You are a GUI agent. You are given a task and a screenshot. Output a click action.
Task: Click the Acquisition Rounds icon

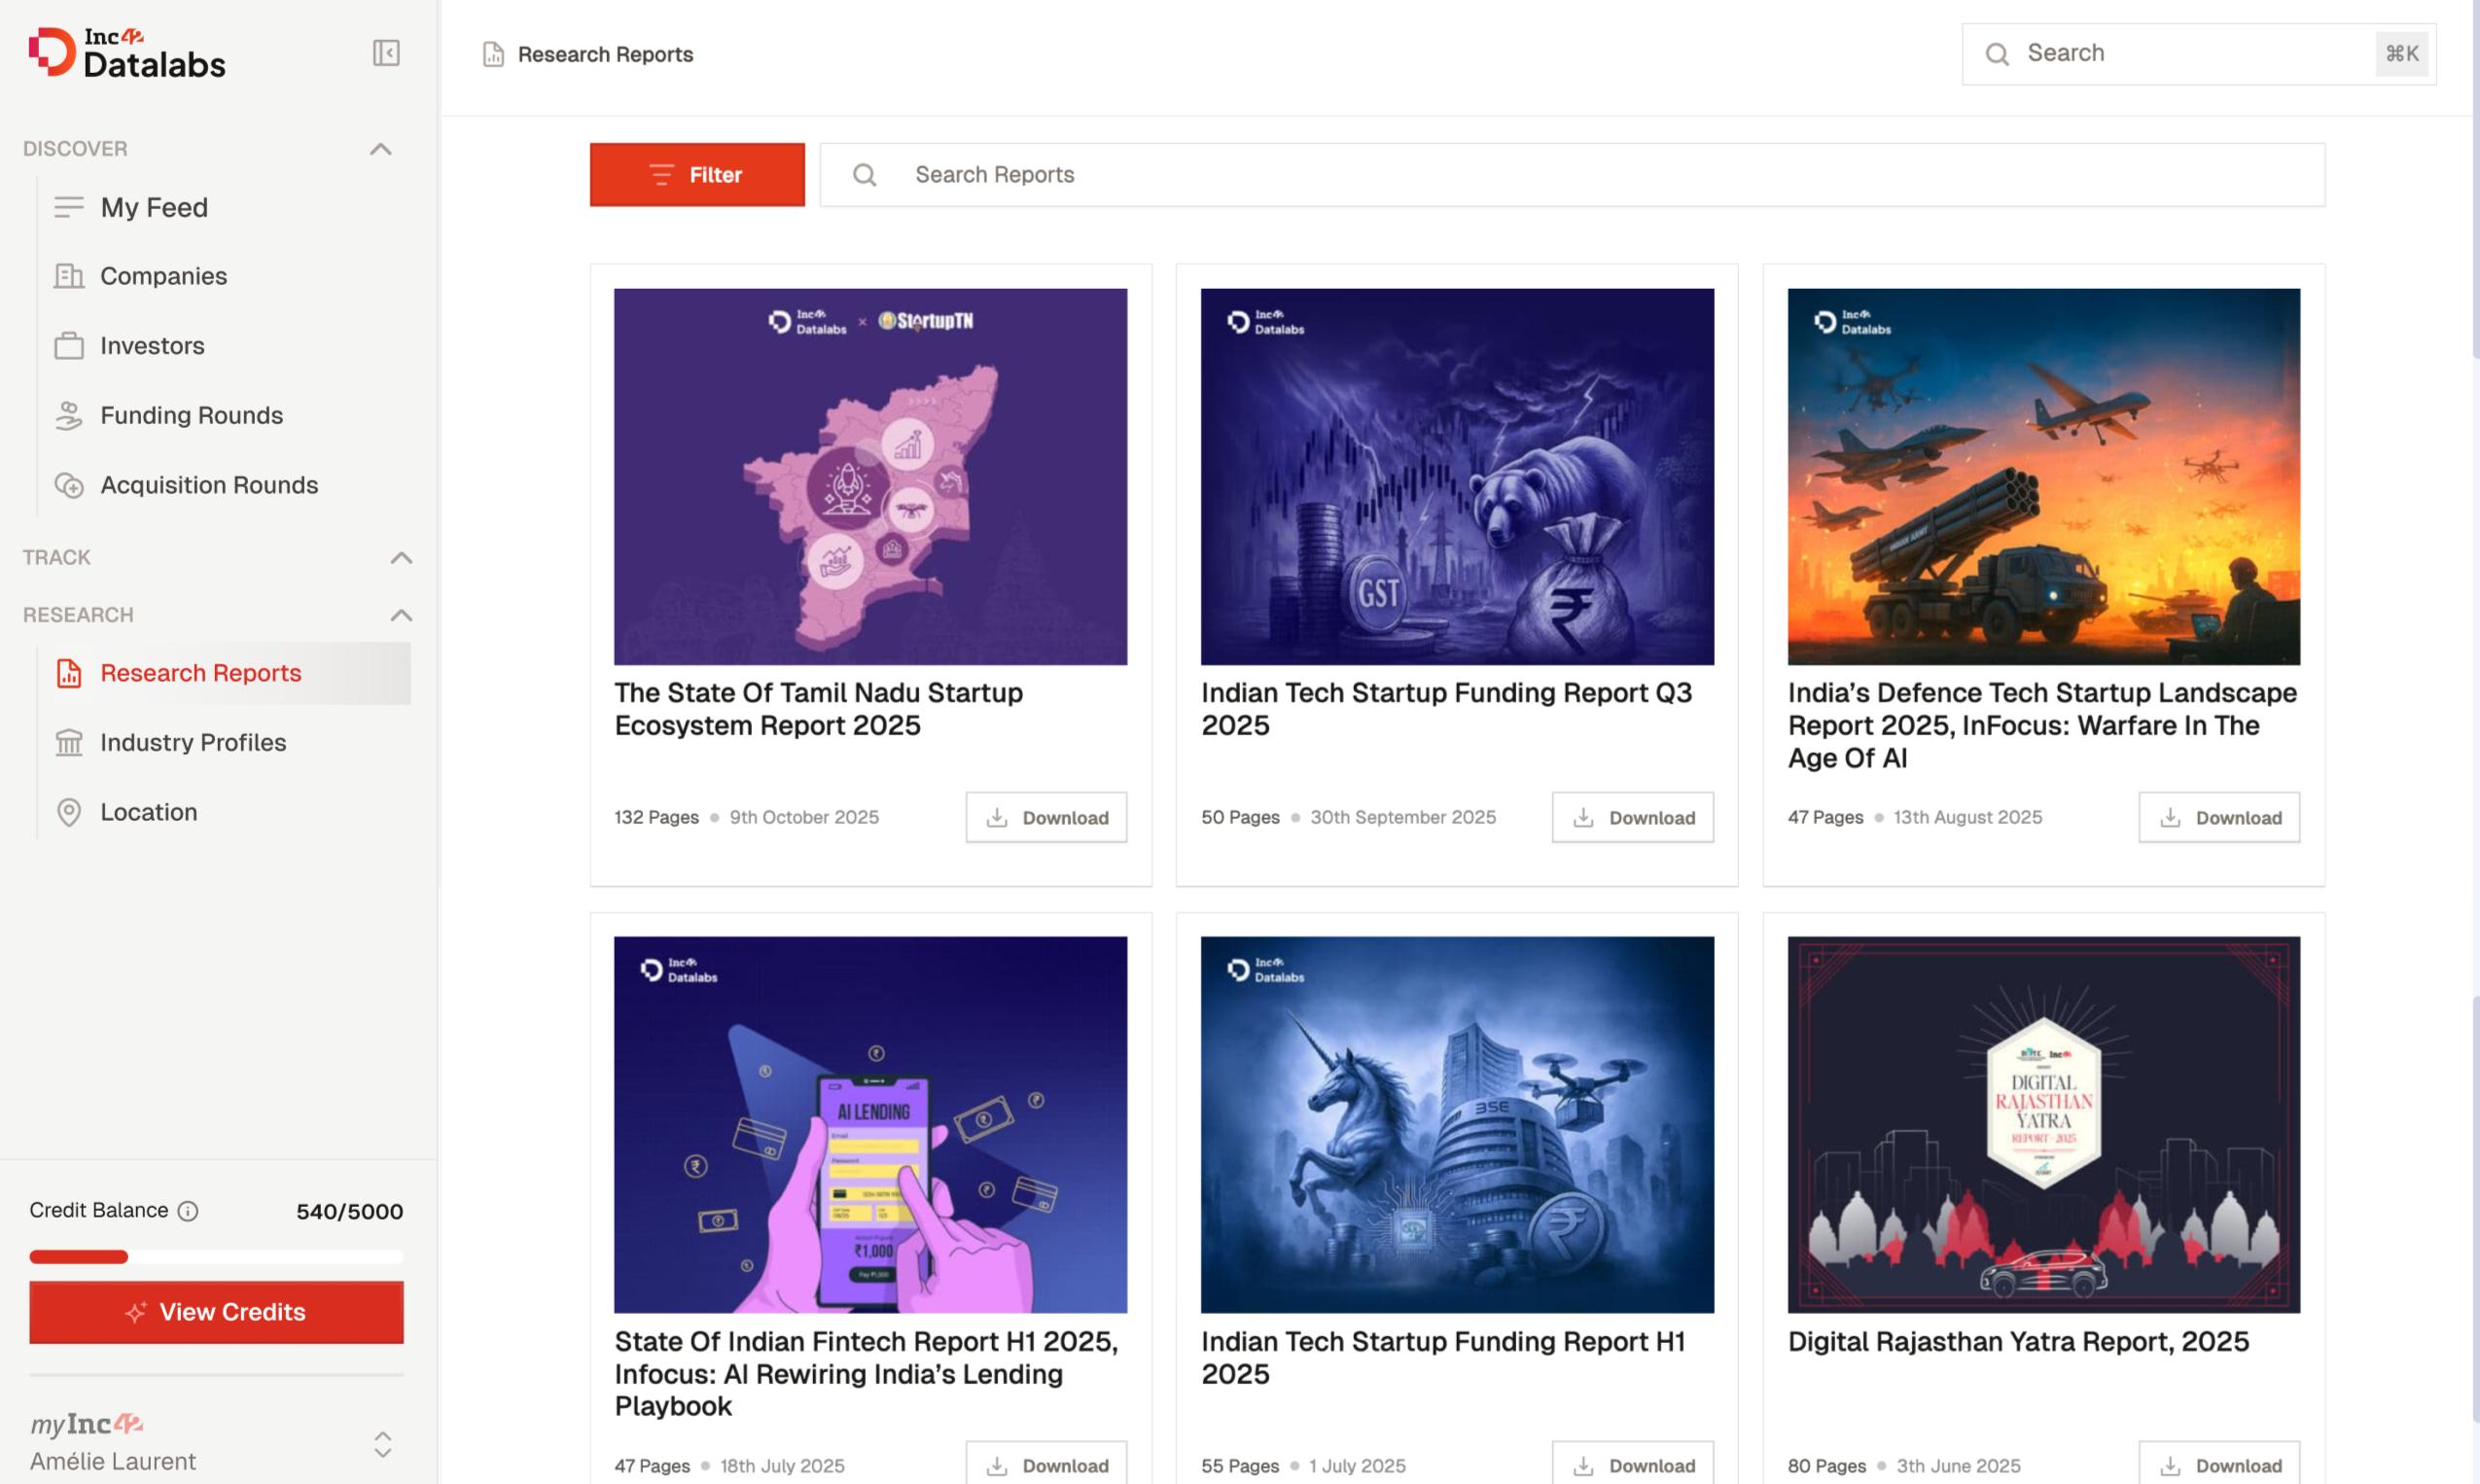pos(68,485)
